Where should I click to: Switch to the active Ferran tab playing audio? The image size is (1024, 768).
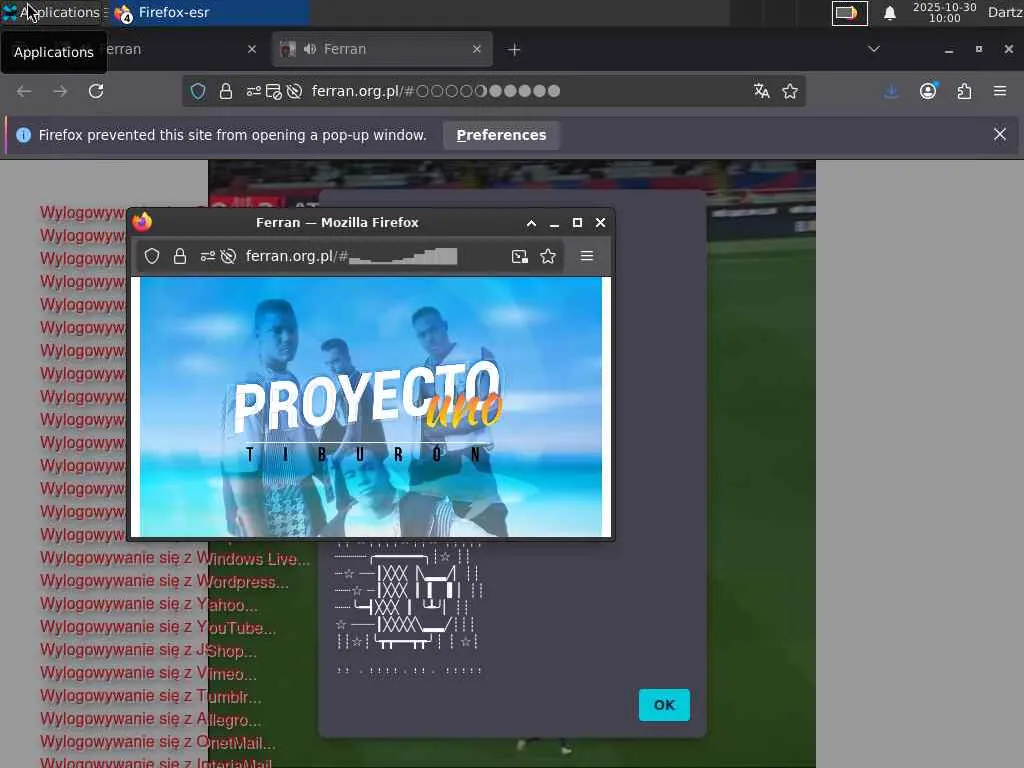point(382,50)
